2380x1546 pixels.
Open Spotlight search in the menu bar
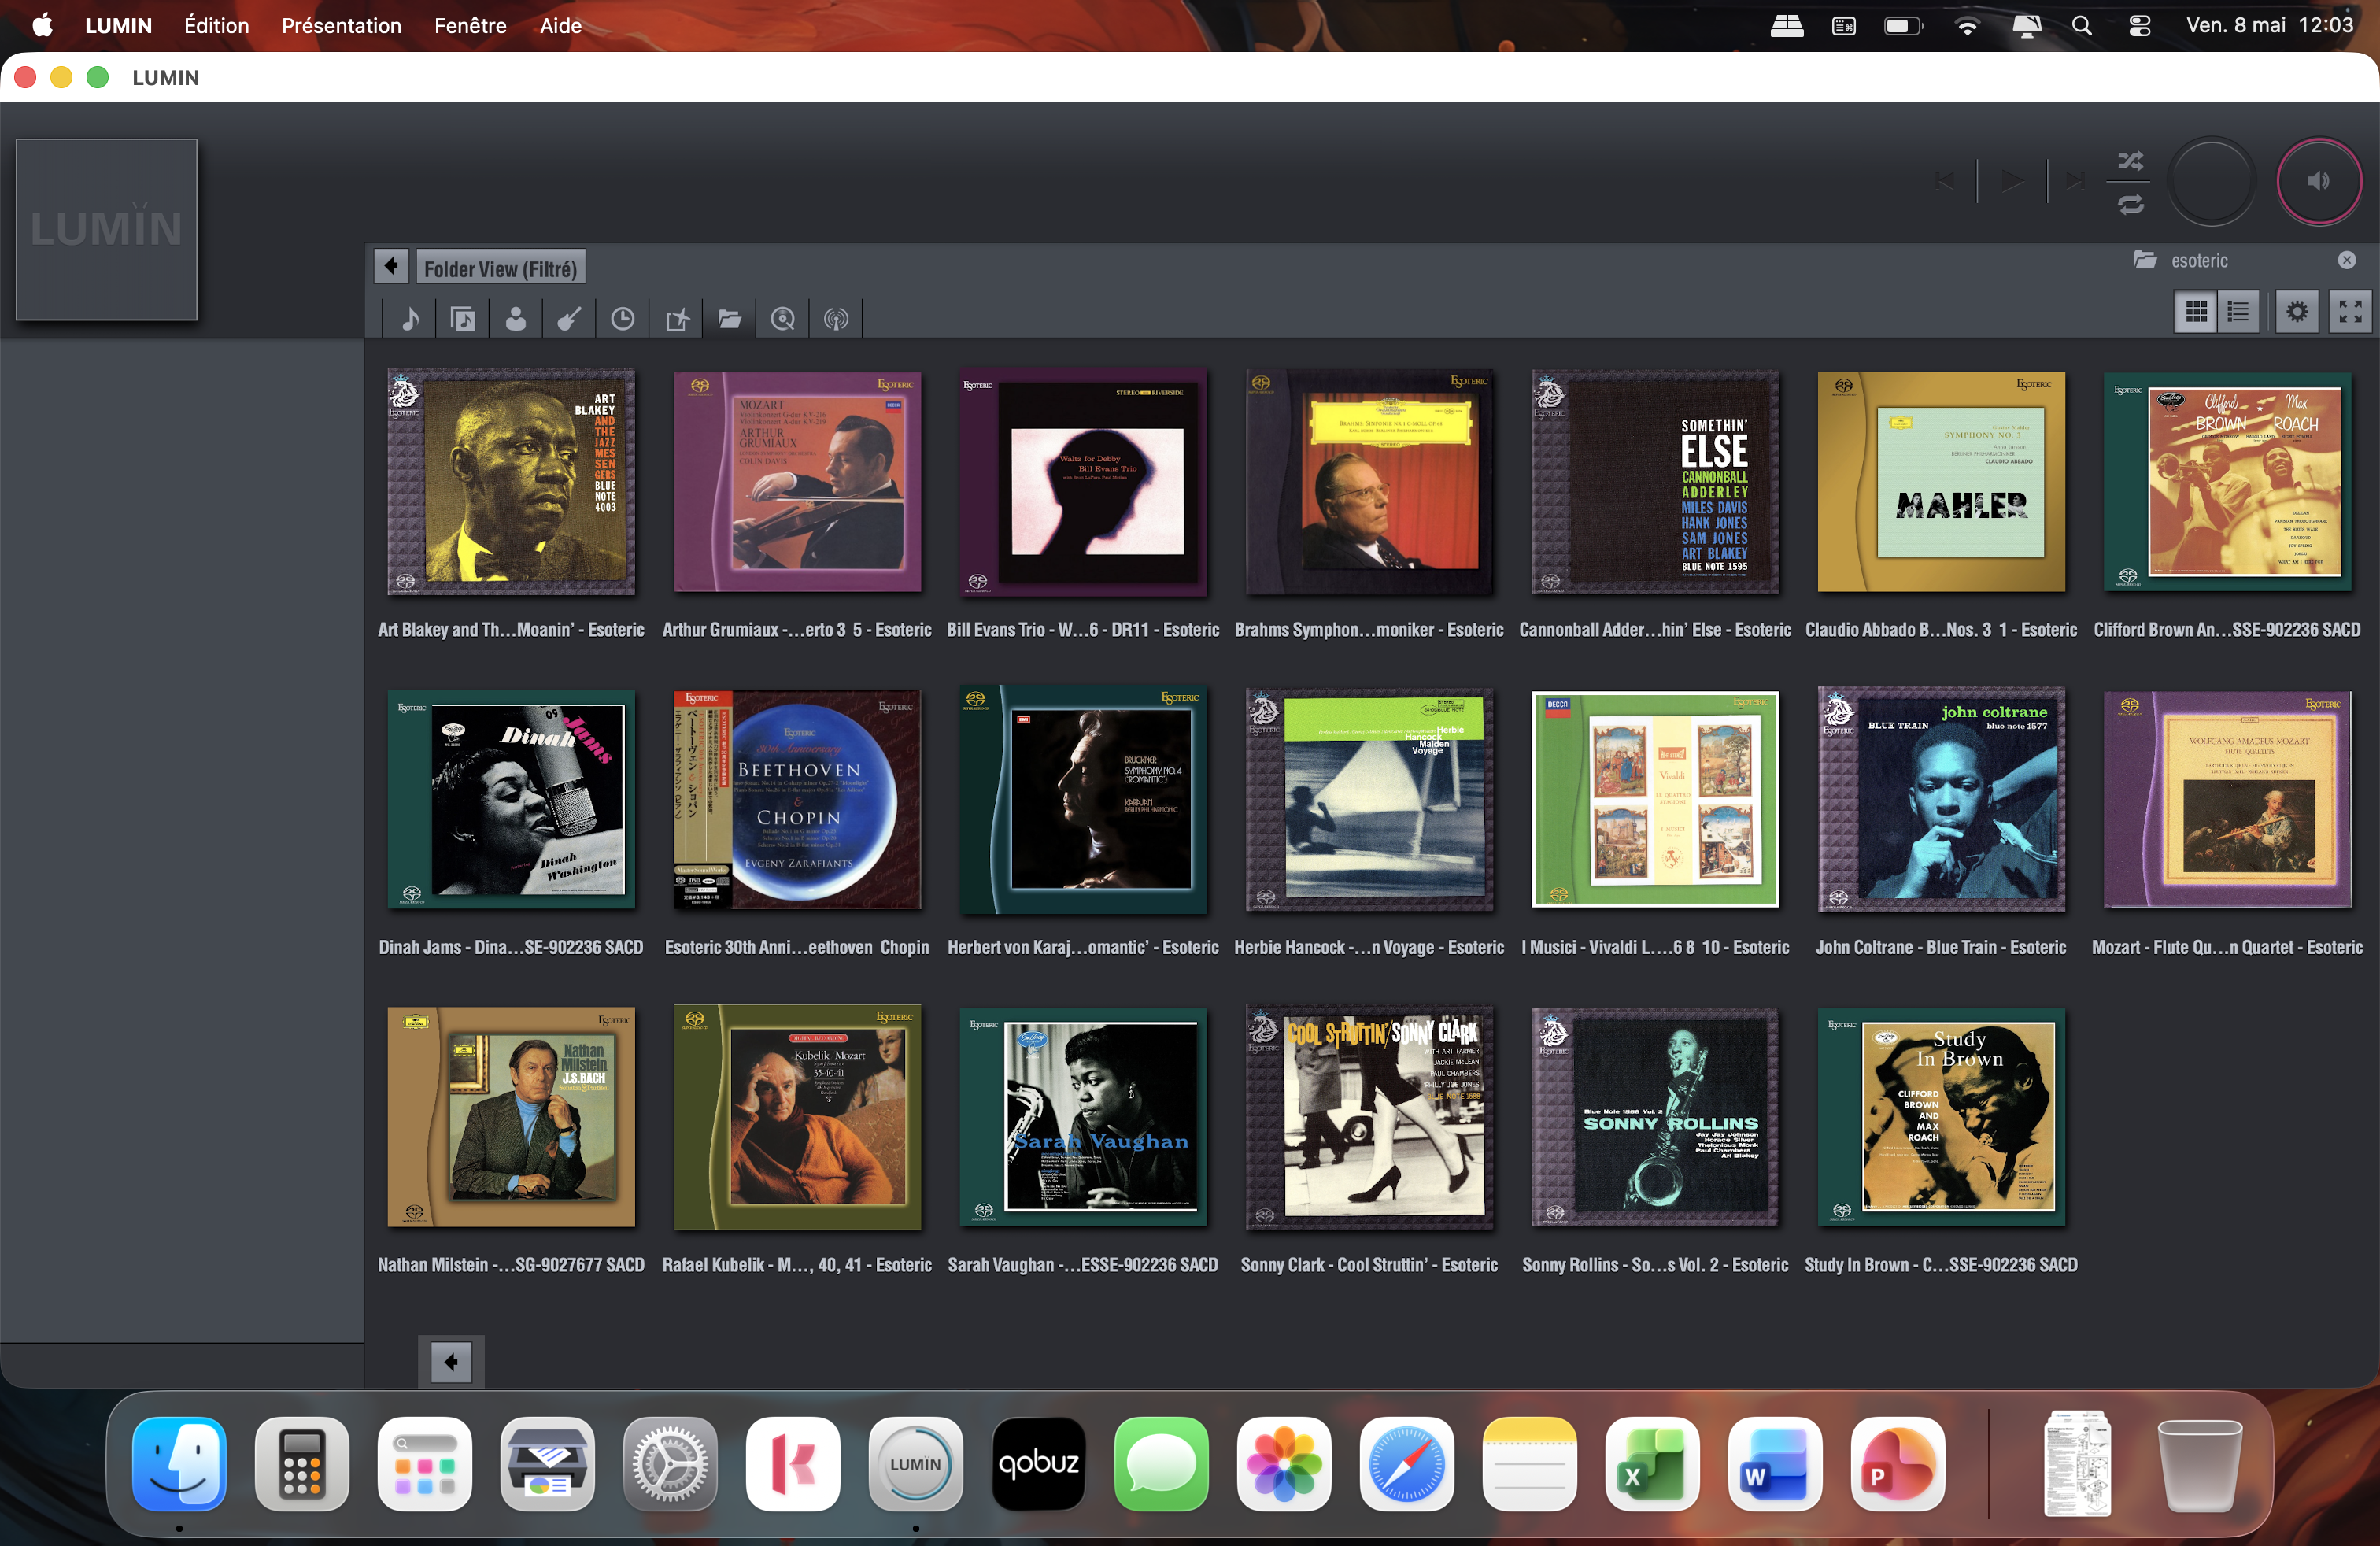2081,25
